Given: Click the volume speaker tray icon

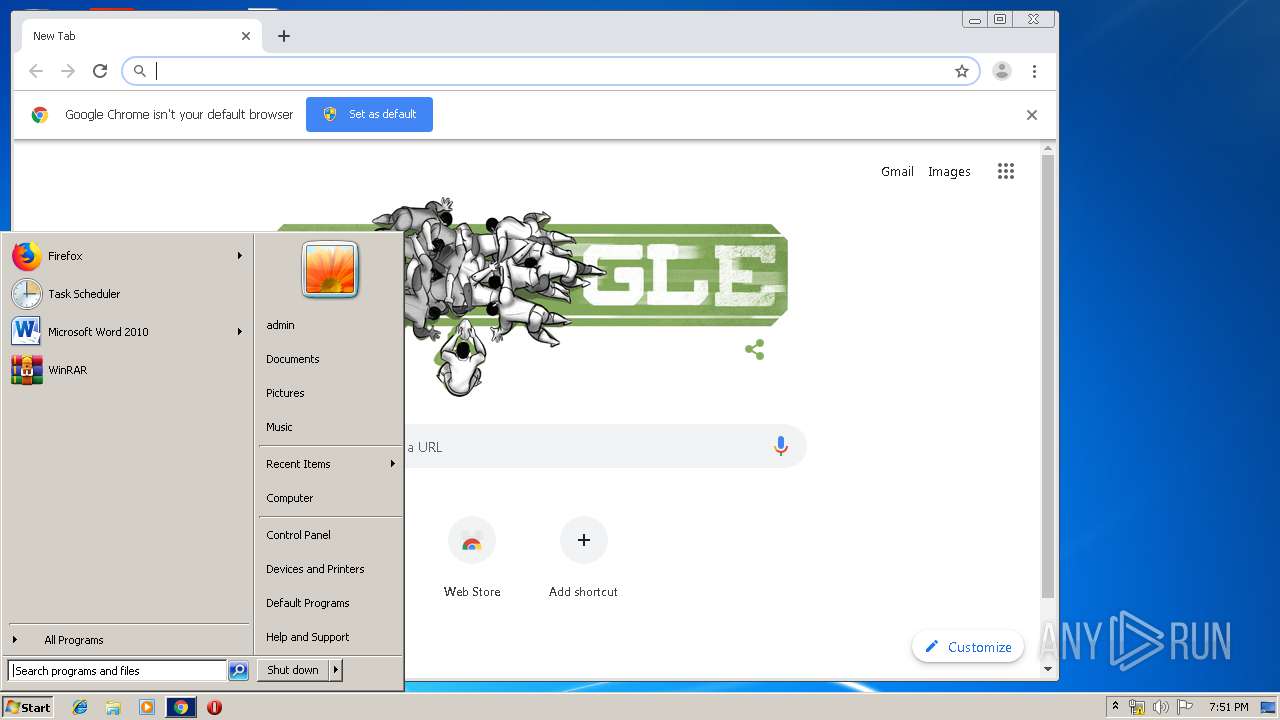Looking at the screenshot, I should point(1160,707).
